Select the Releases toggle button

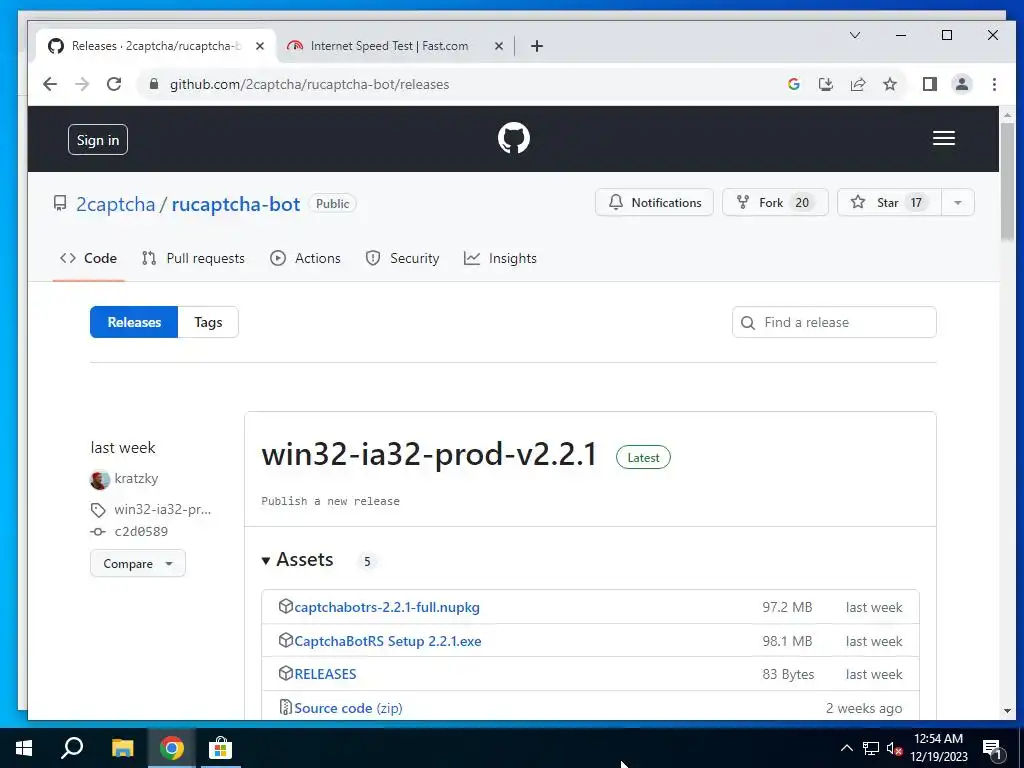tap(134, 322)
